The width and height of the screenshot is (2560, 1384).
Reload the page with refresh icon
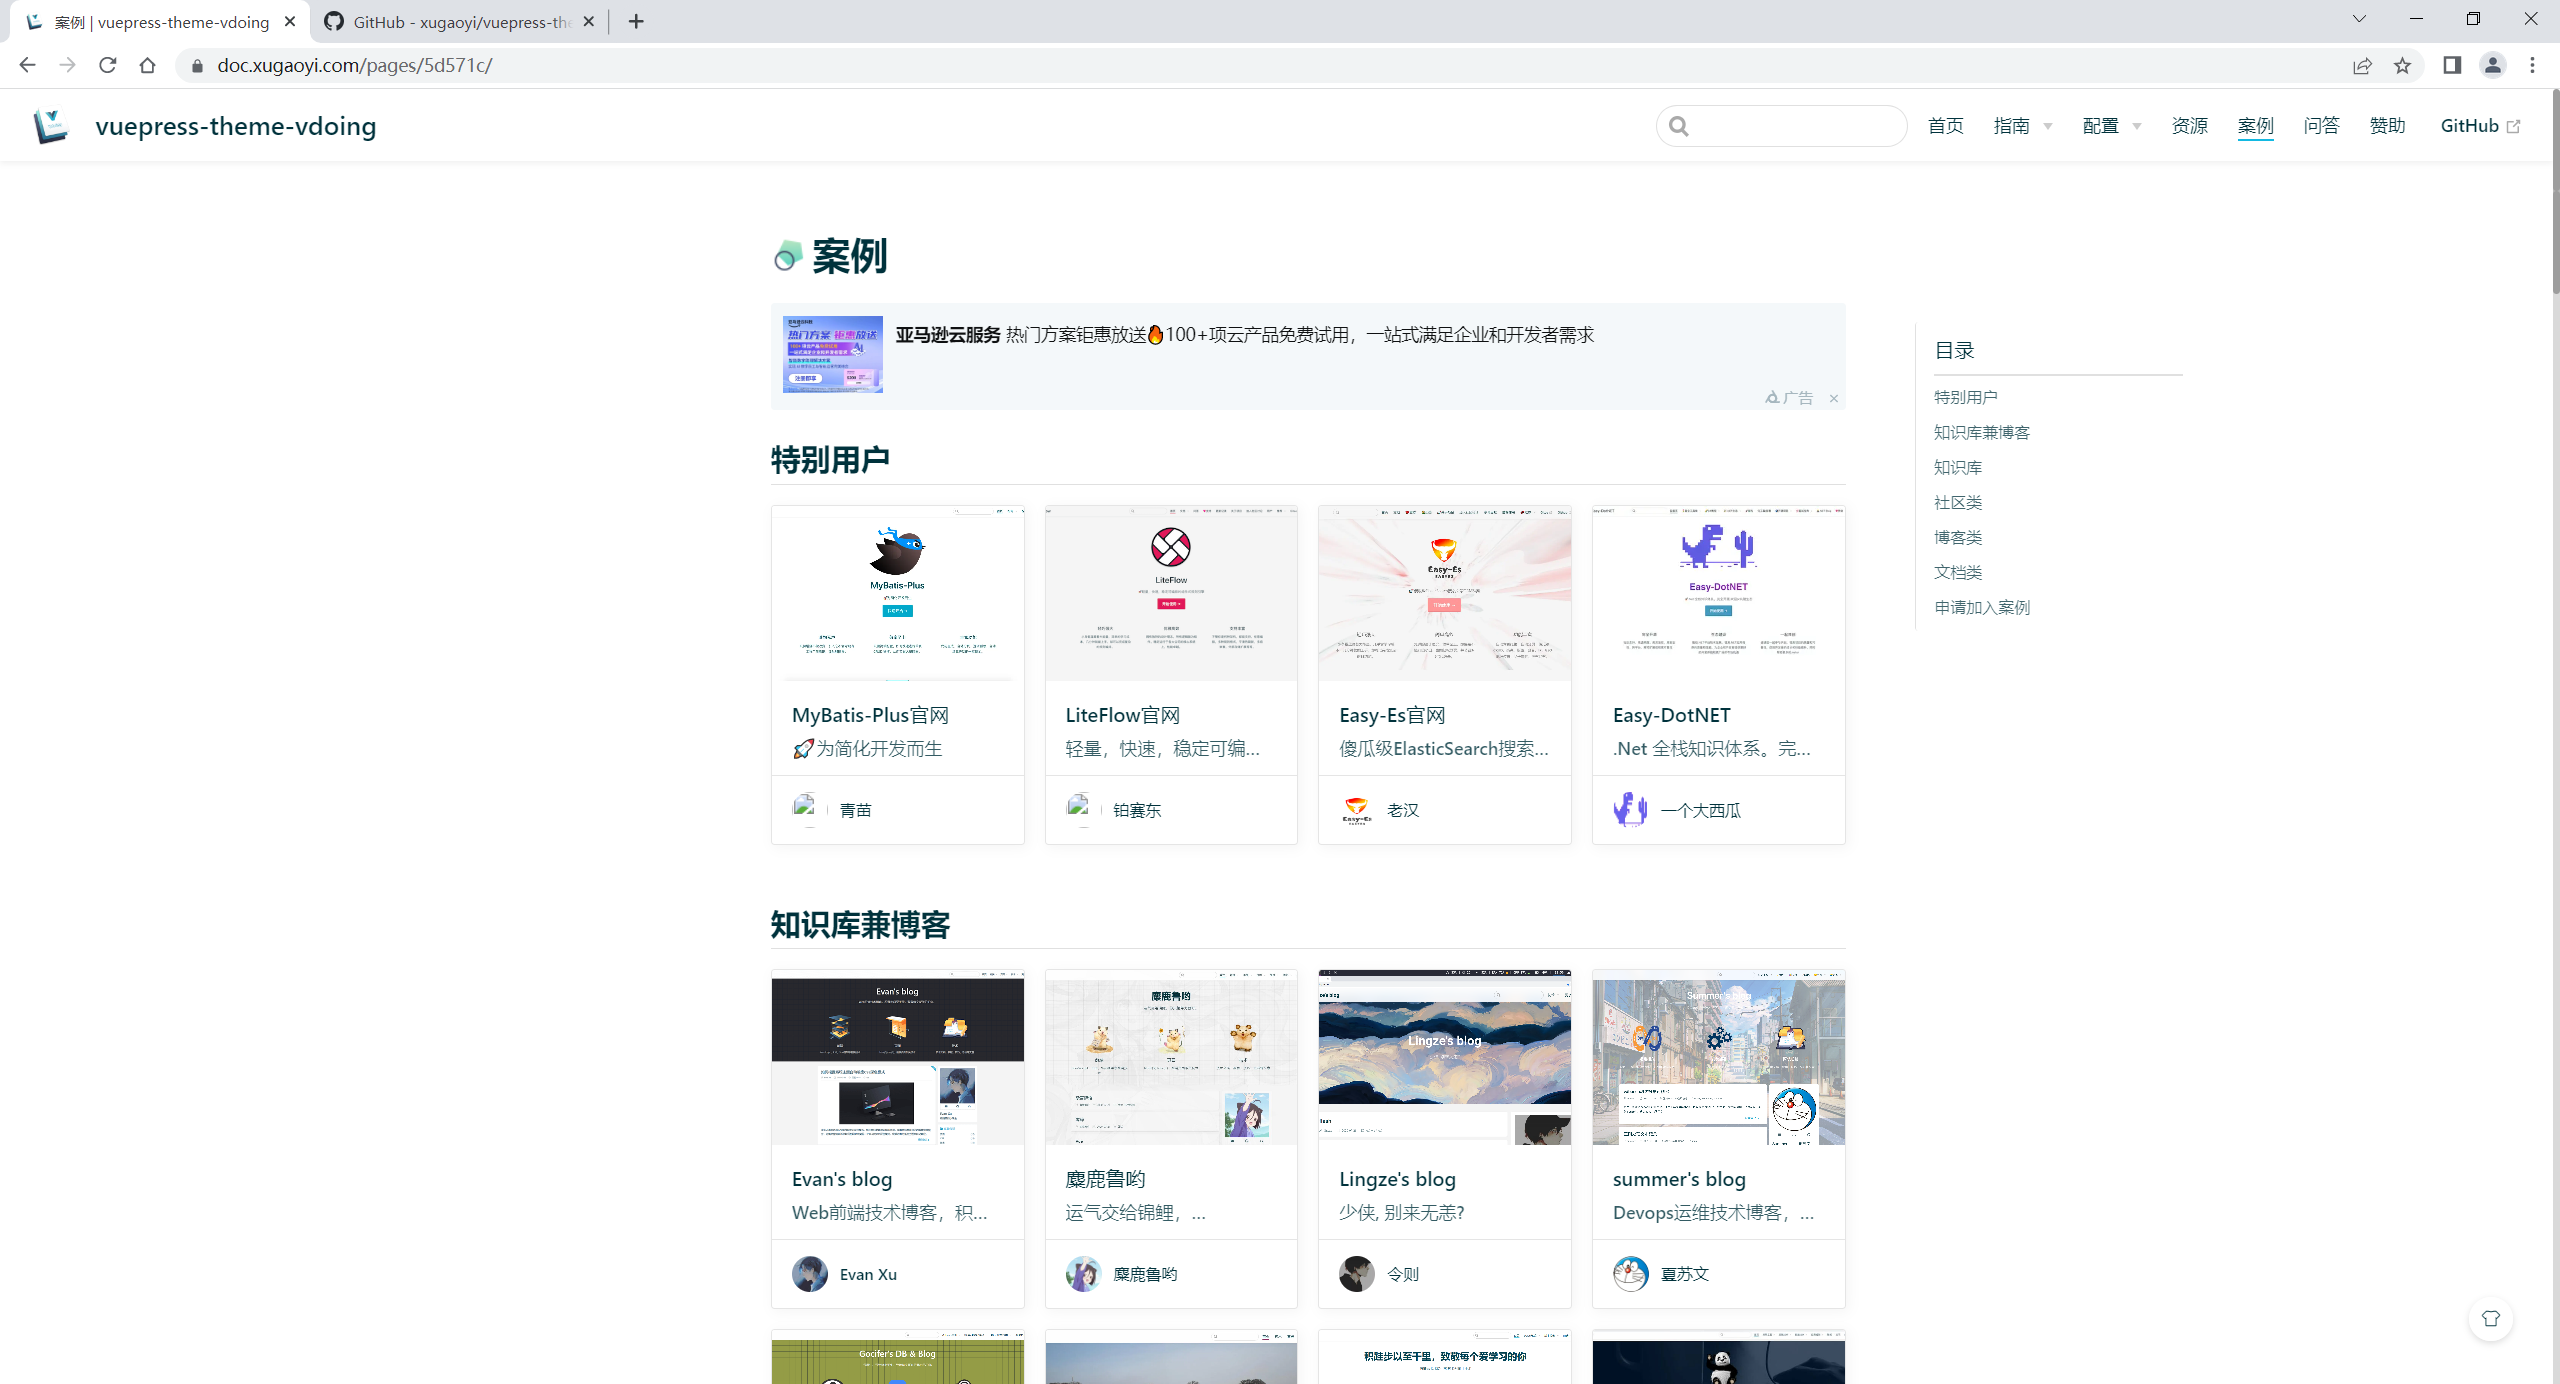[107, 65]
